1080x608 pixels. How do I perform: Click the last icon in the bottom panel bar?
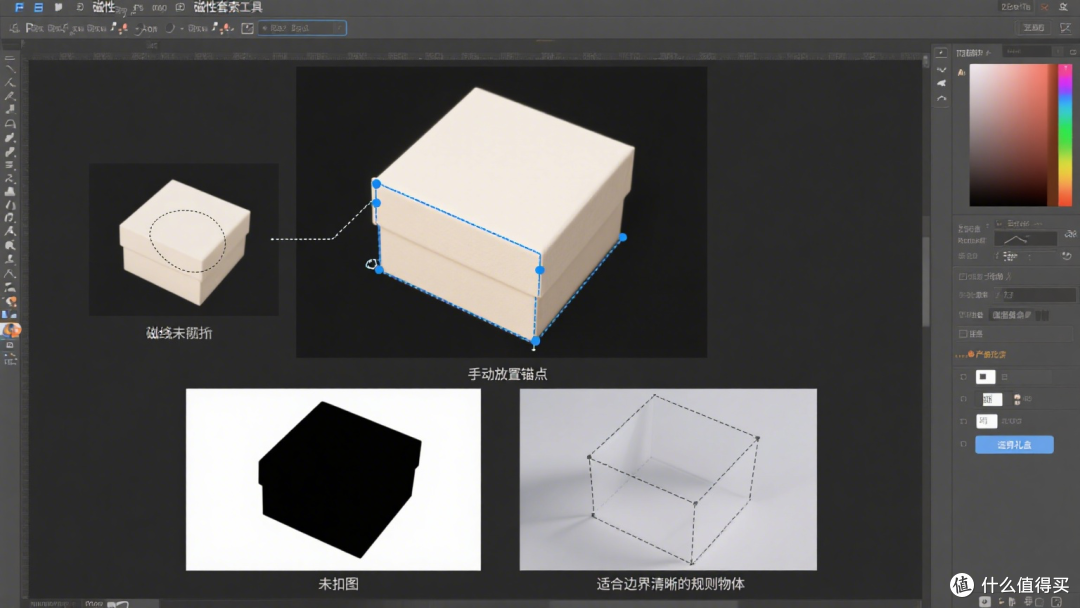1057,602
